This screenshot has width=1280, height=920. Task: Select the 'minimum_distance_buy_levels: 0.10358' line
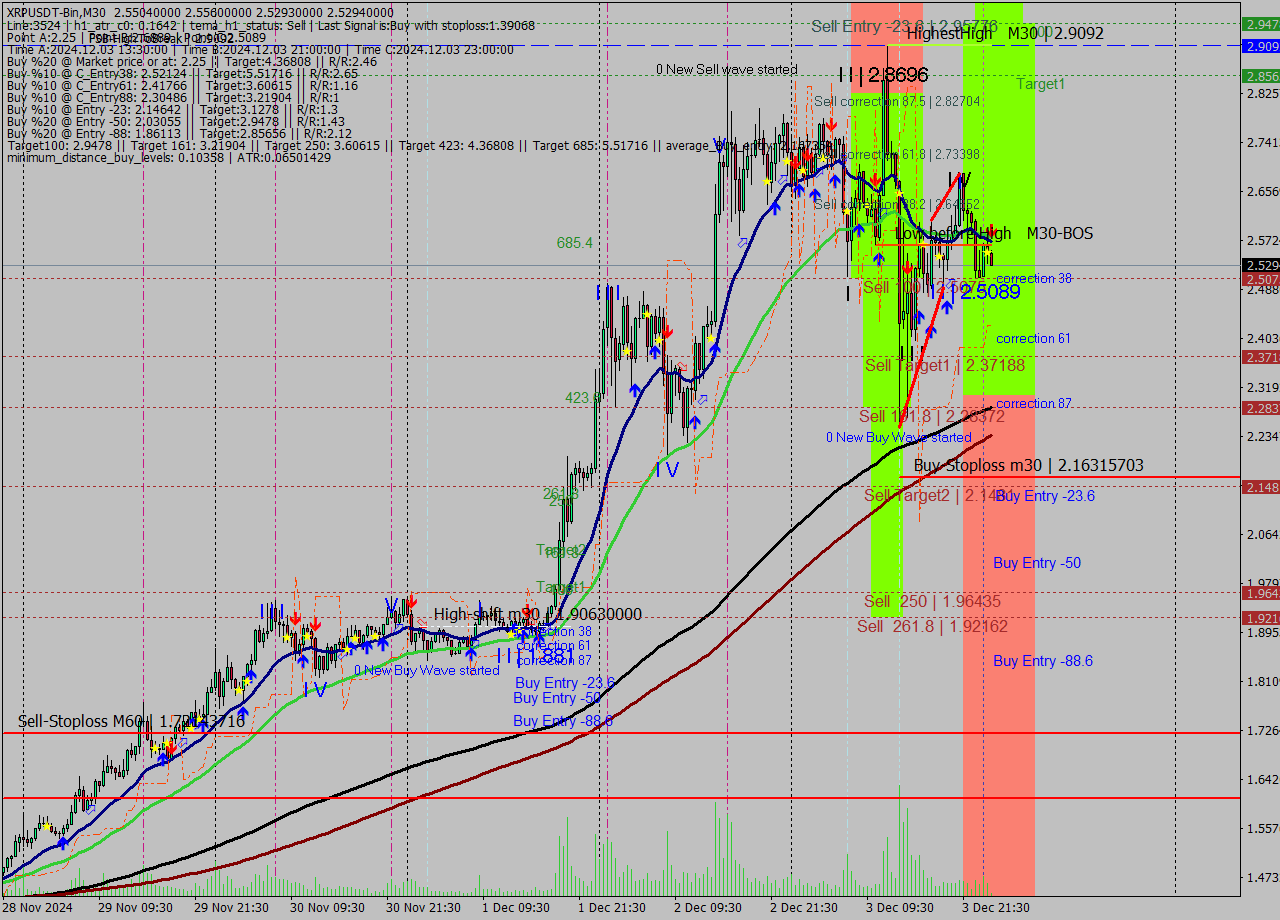(x=168, y=158)
